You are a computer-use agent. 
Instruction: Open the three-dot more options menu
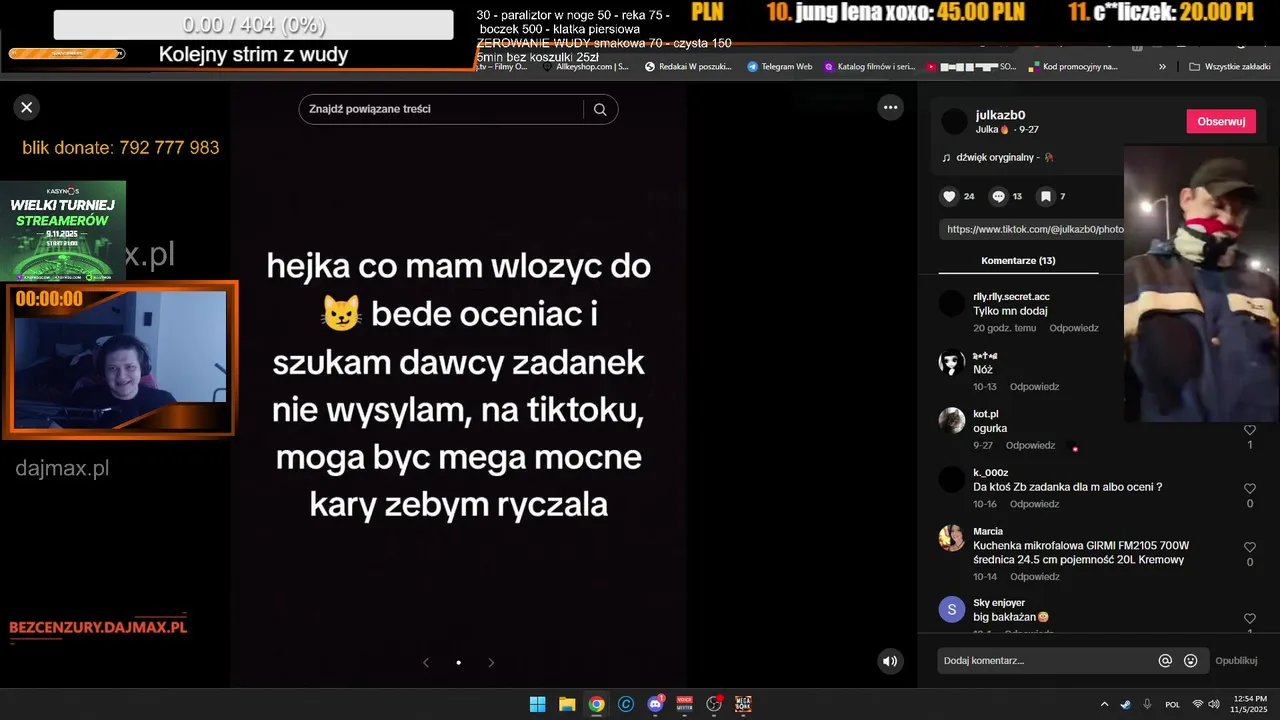(890, 107)
